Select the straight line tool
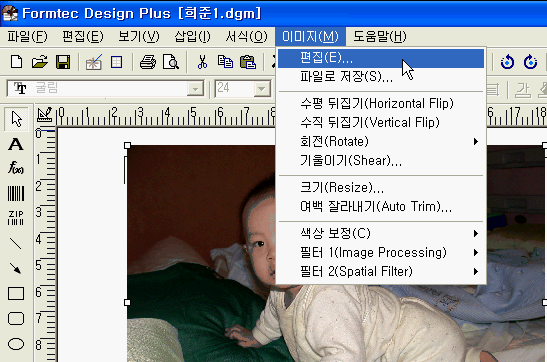 tap(15, 243)
